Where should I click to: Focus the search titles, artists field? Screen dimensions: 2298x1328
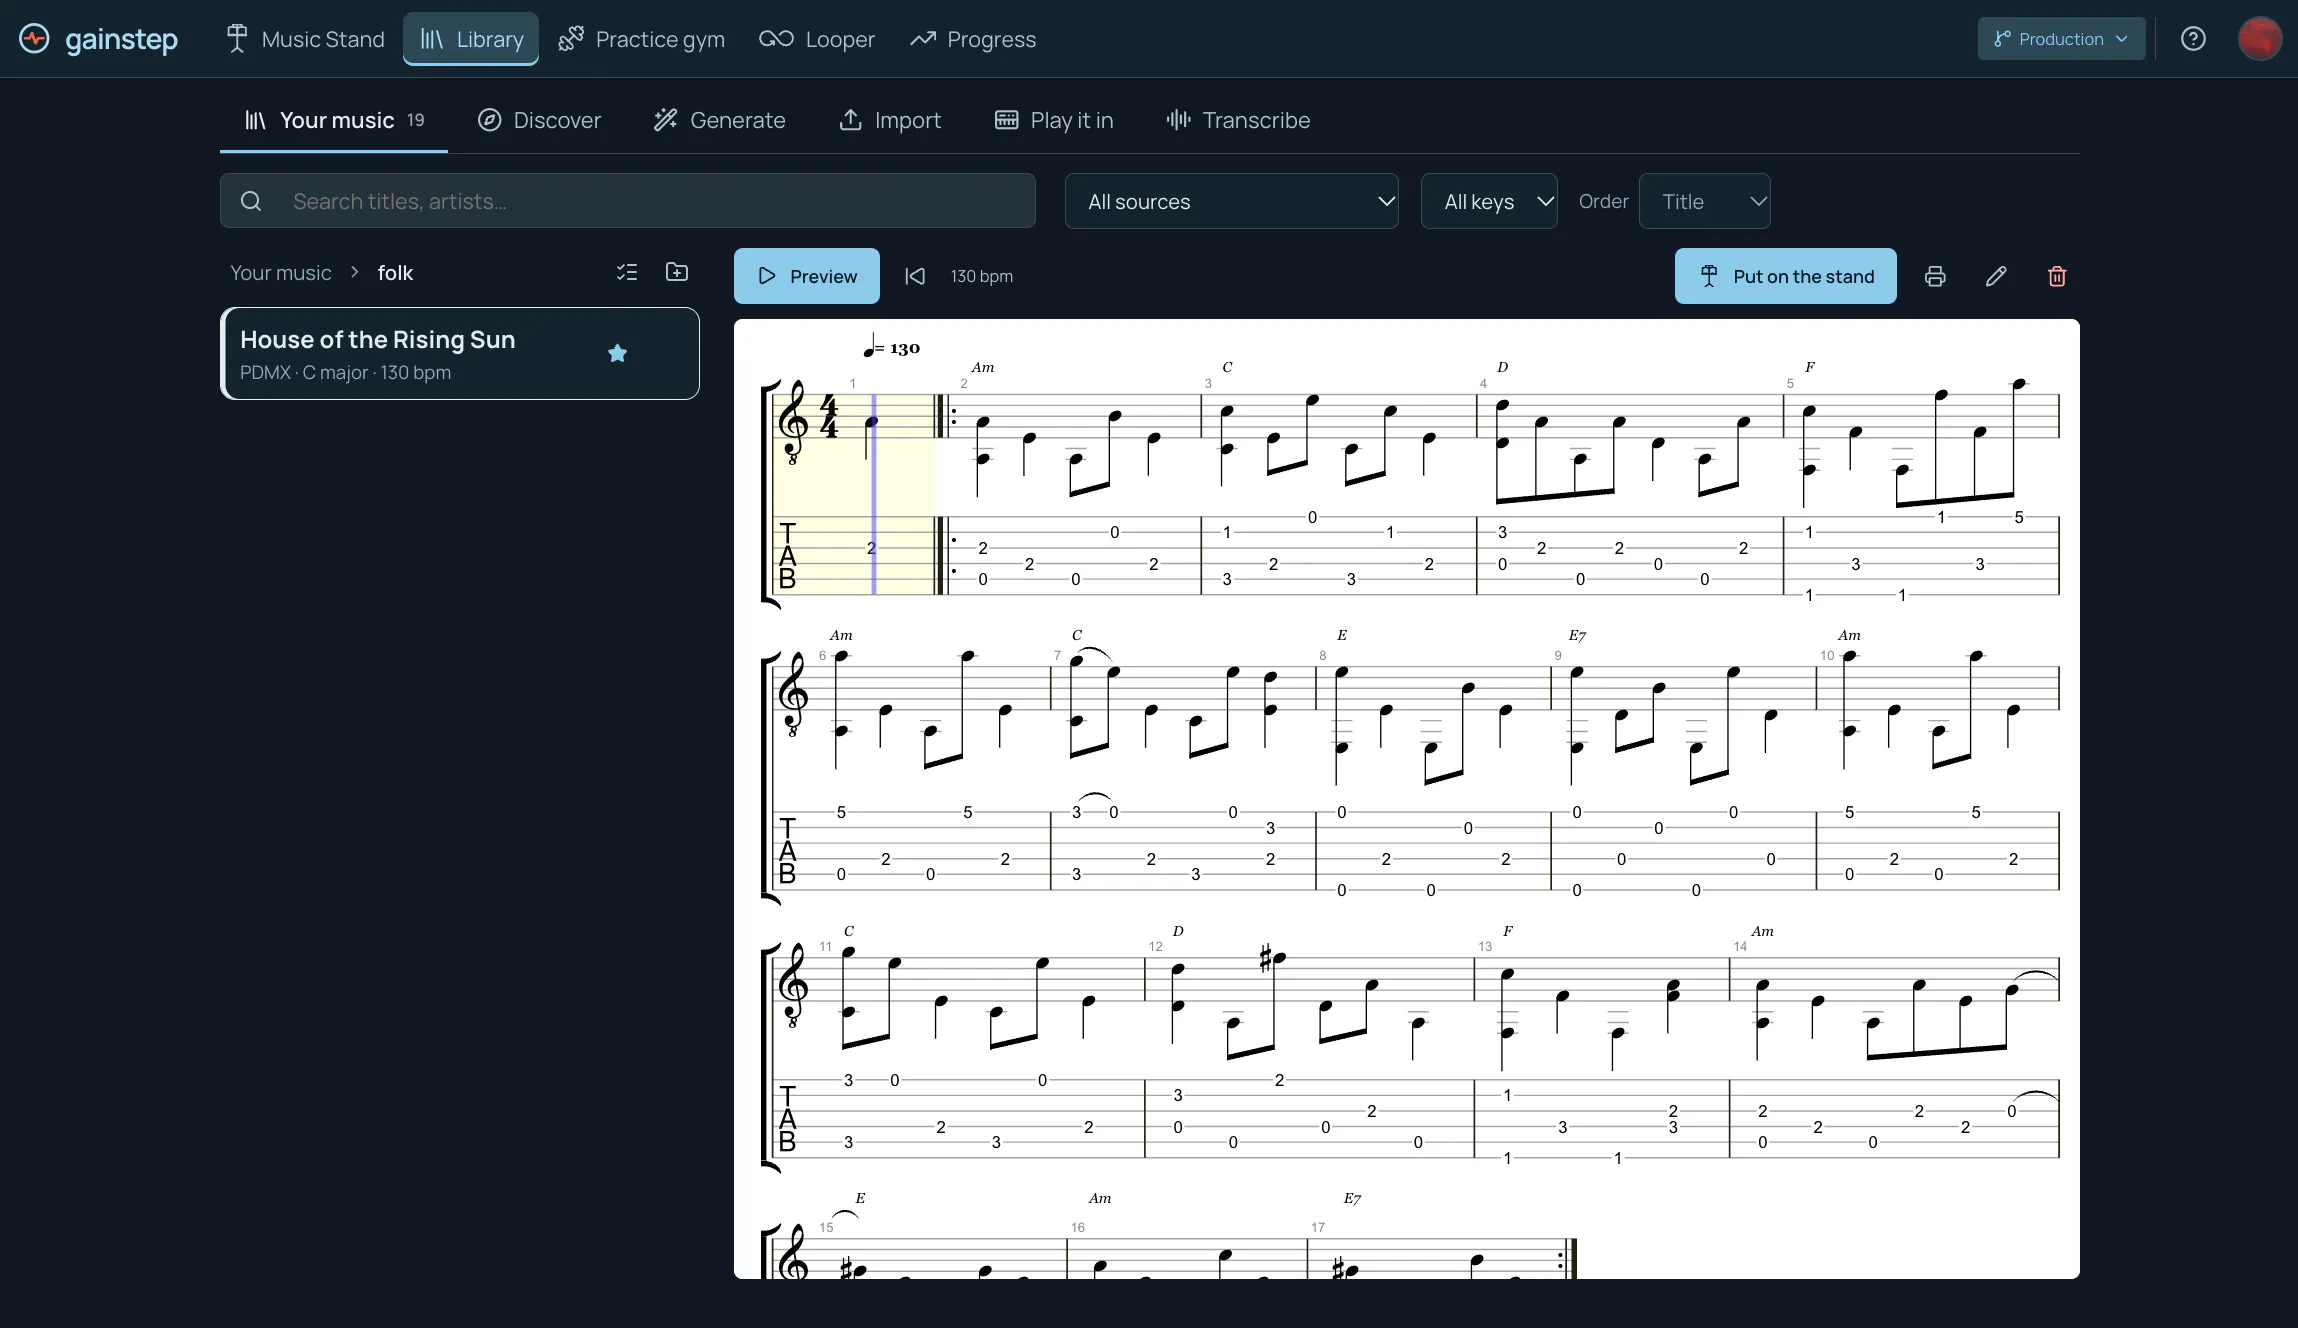coord(628,201)
